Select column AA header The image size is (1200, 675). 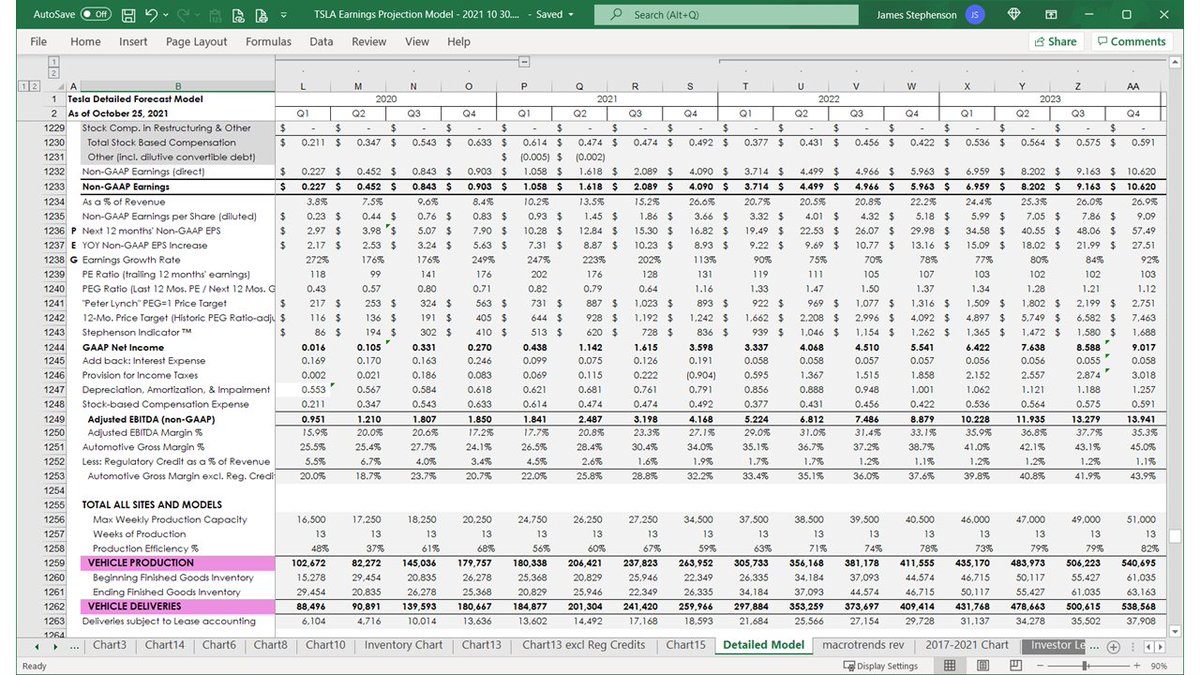(x=1133, y=87)
